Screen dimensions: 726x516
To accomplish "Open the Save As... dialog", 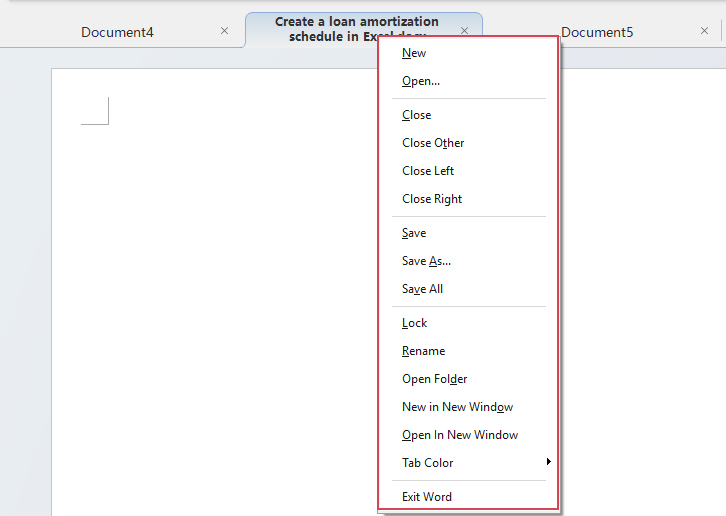I will point(426,261).
